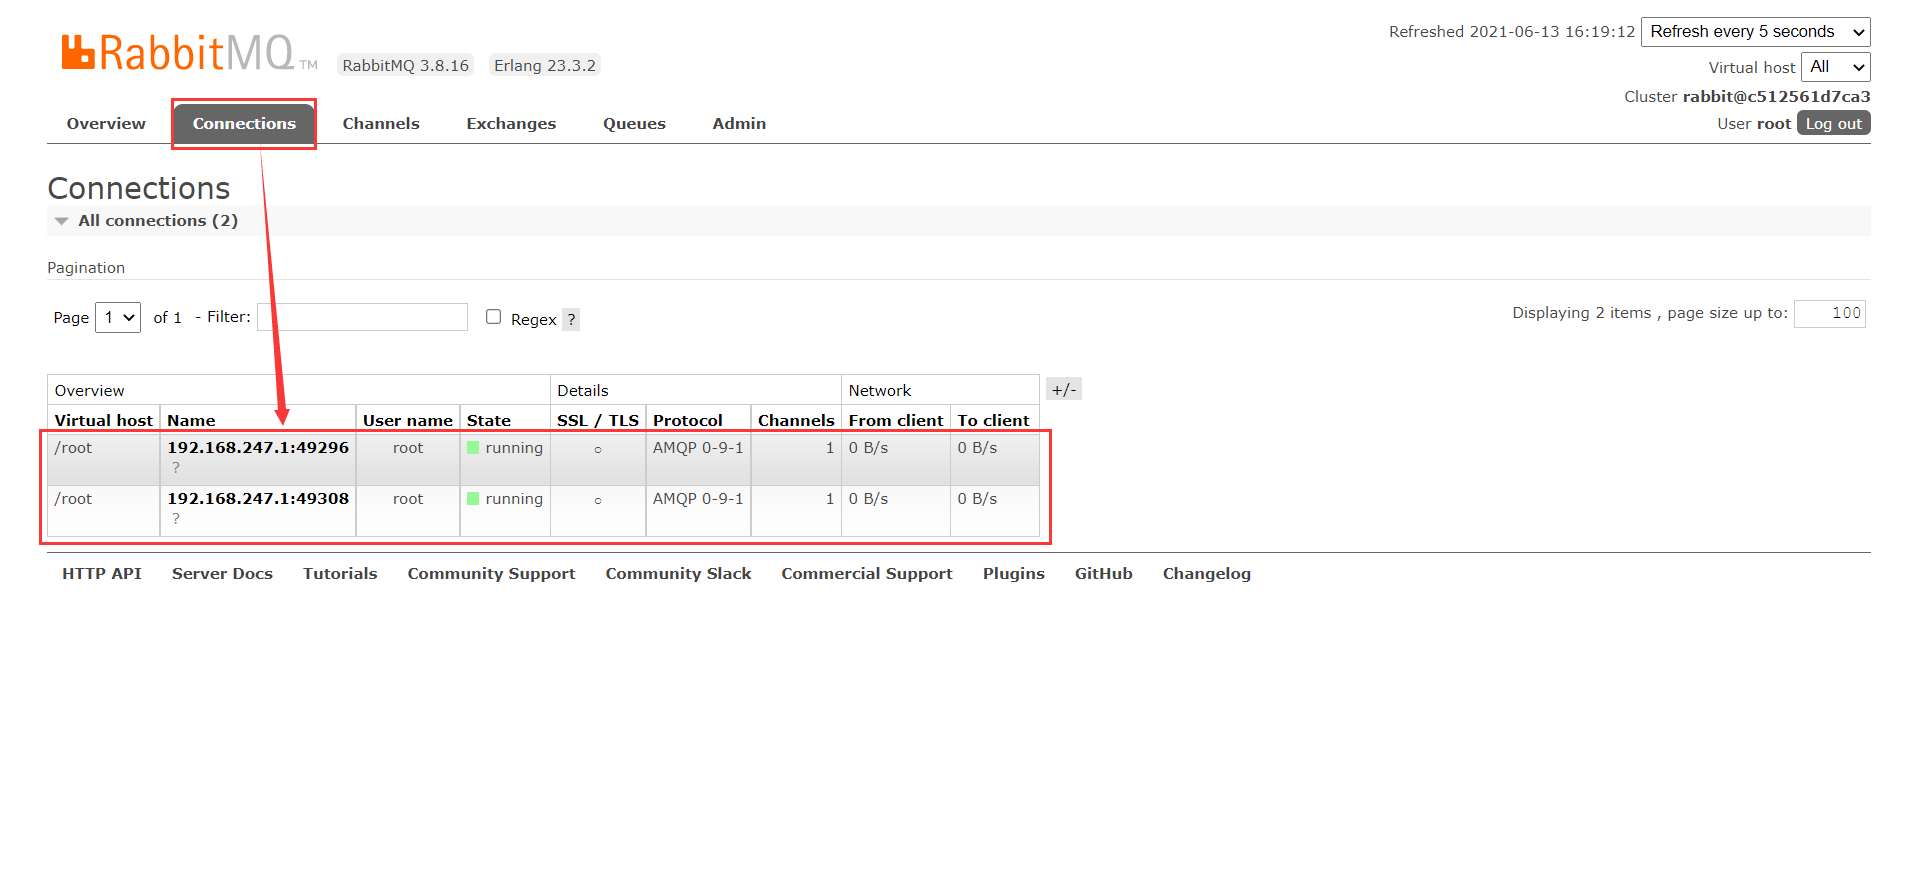The width and height of the screenshot is (1919, 895).
Task: Sort by User name column header
Action: [407, 421]
